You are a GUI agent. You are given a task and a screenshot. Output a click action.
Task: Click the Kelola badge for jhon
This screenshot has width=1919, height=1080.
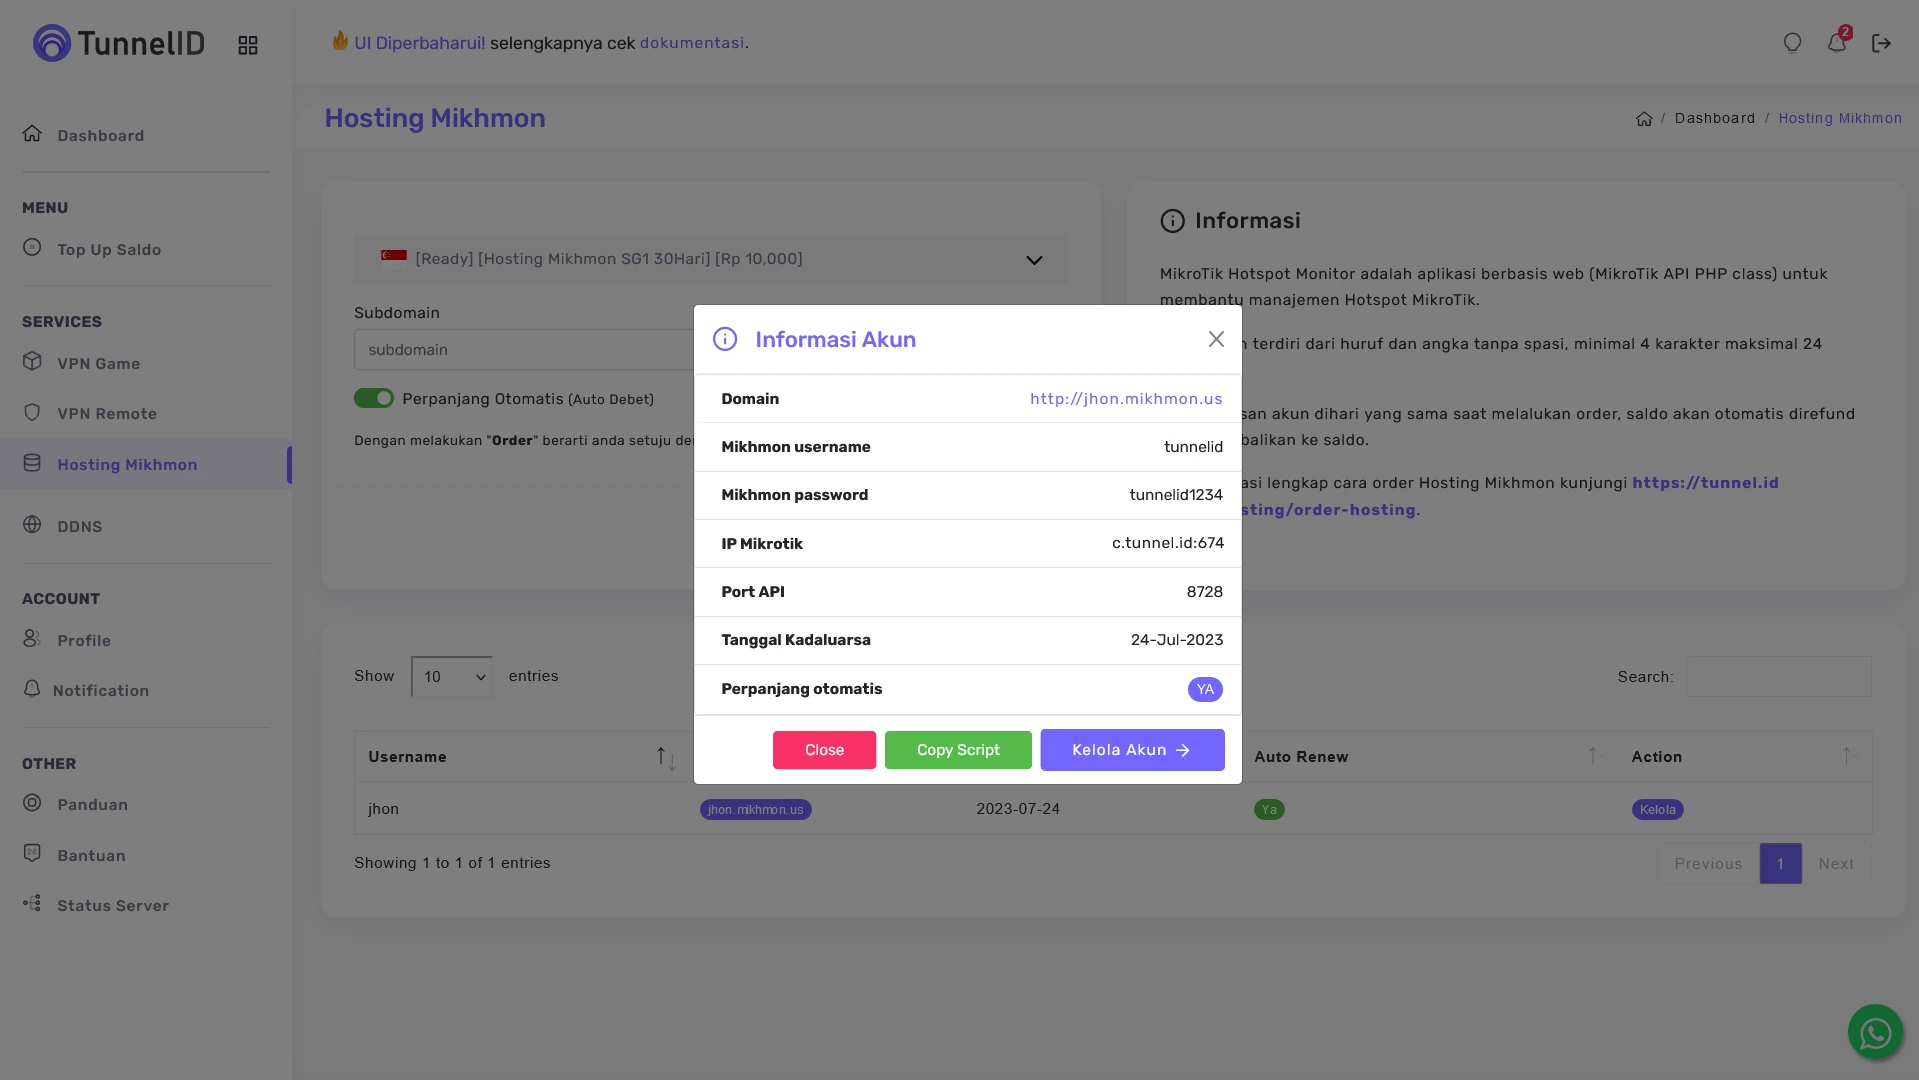[x=1657, y=810]
